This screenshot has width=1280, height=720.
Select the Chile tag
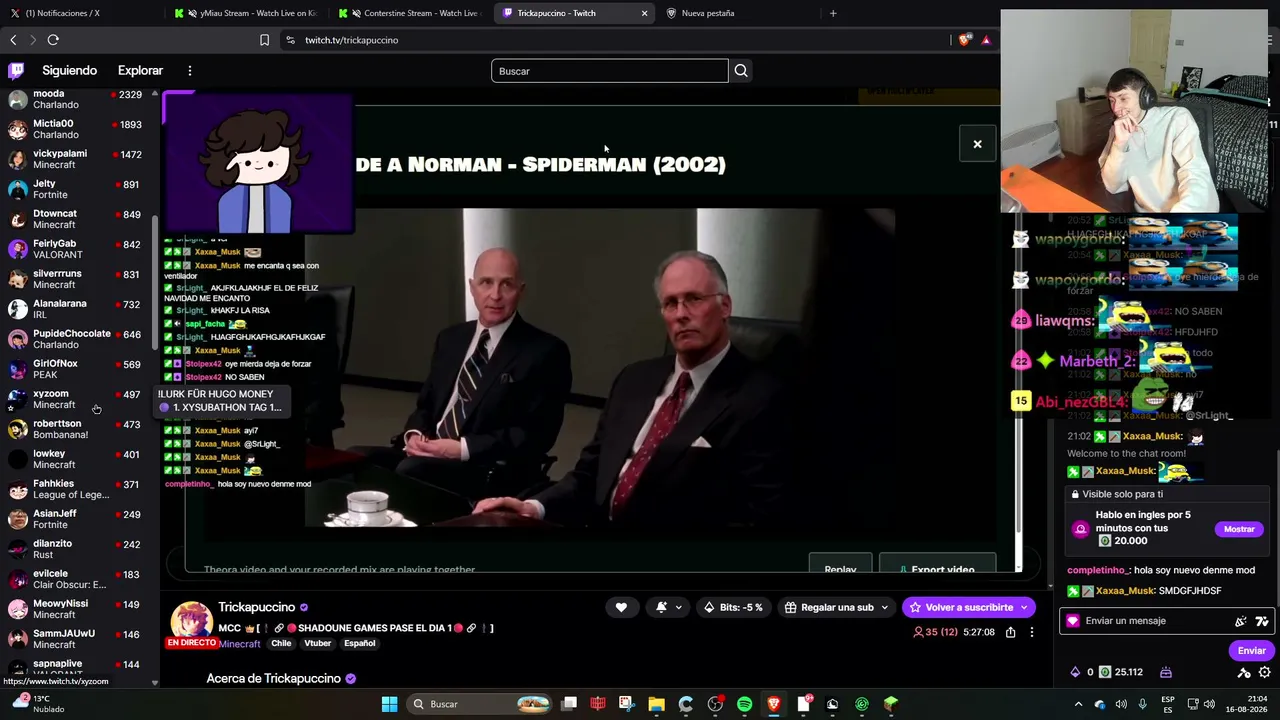coord(281,644)
